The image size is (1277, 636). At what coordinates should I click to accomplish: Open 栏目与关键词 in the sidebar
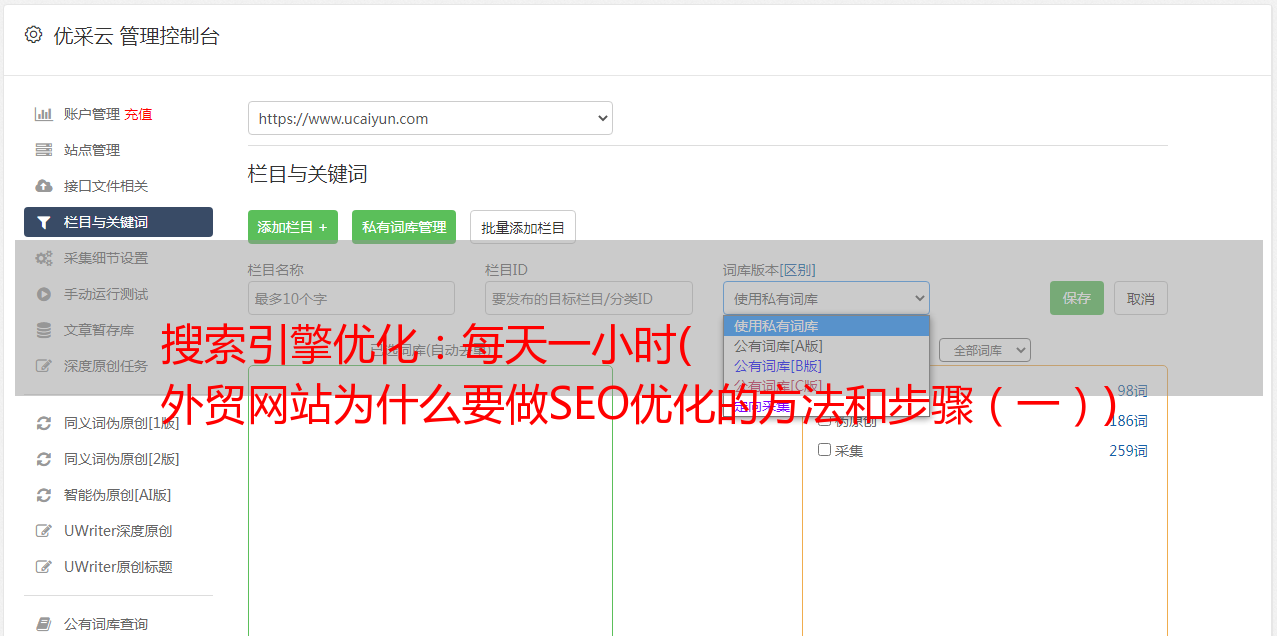118,222
